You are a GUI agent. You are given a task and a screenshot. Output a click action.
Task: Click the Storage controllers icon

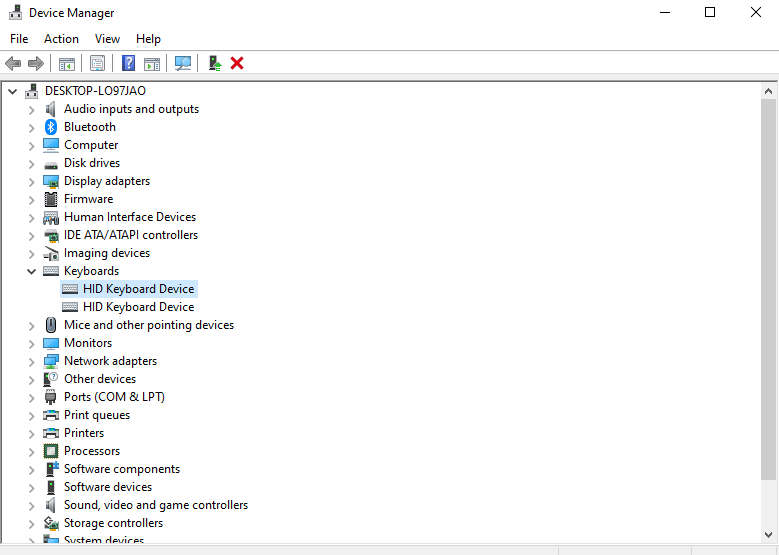[x=51, y=523]
